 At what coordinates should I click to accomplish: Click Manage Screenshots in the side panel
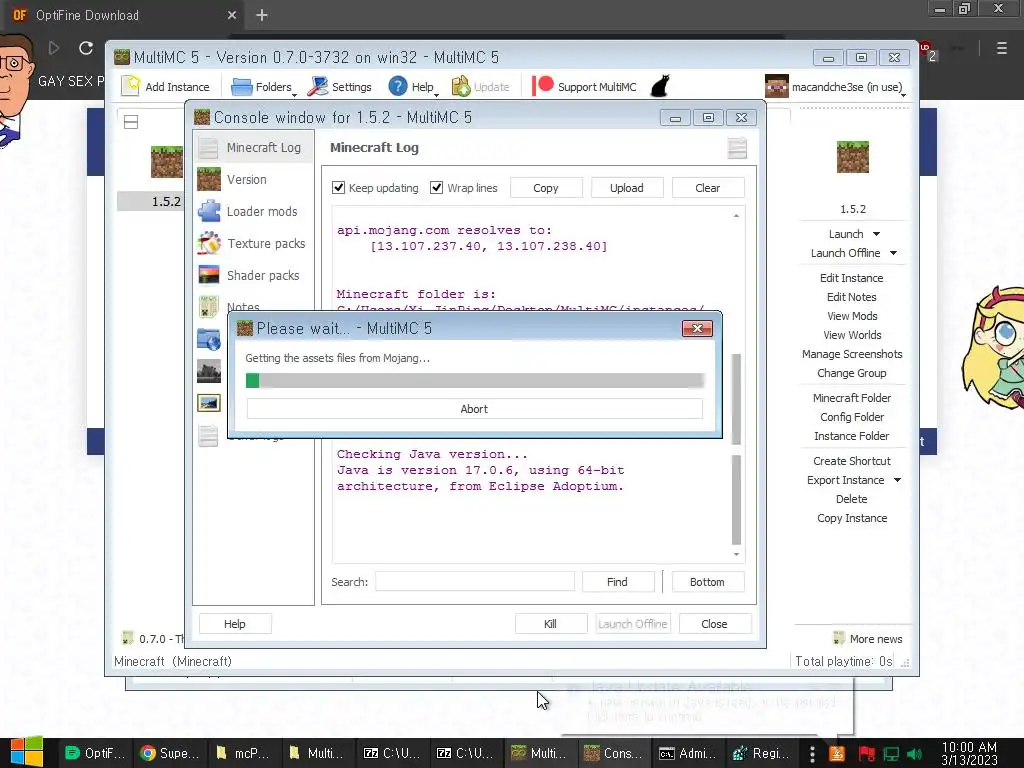click(x=852, y=354)
